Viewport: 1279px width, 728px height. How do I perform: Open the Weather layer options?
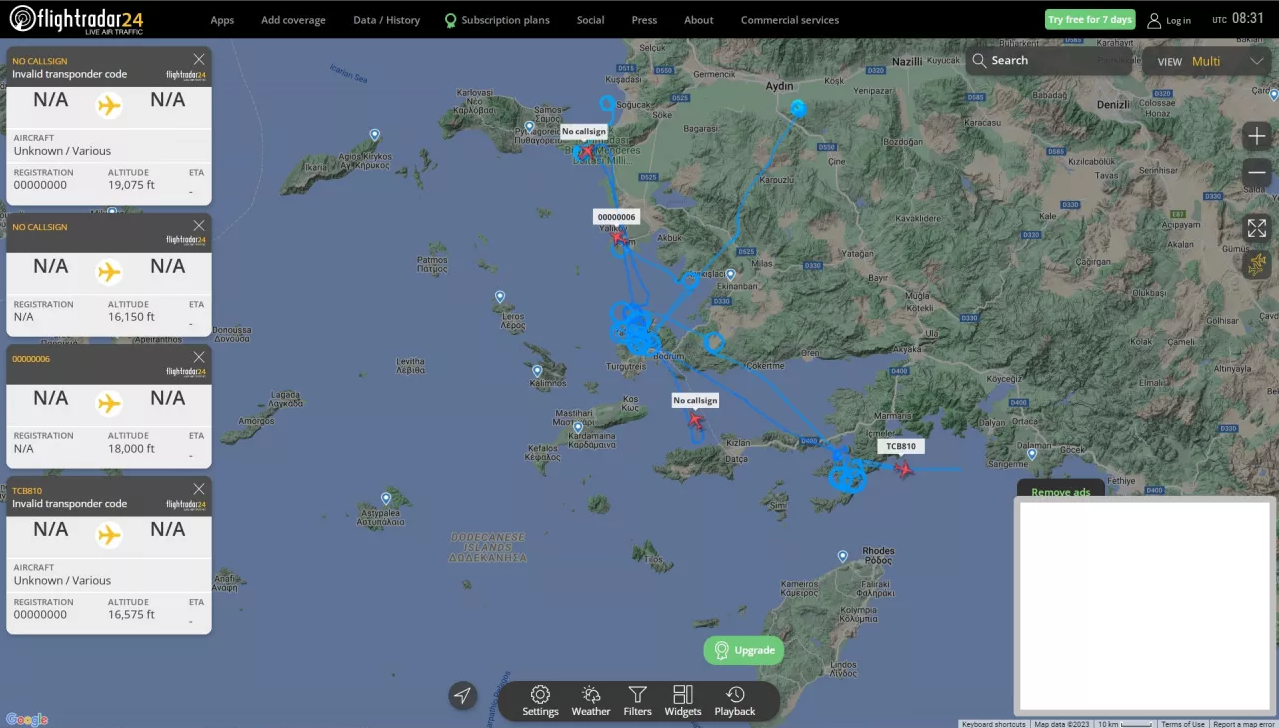click(590, 700)
